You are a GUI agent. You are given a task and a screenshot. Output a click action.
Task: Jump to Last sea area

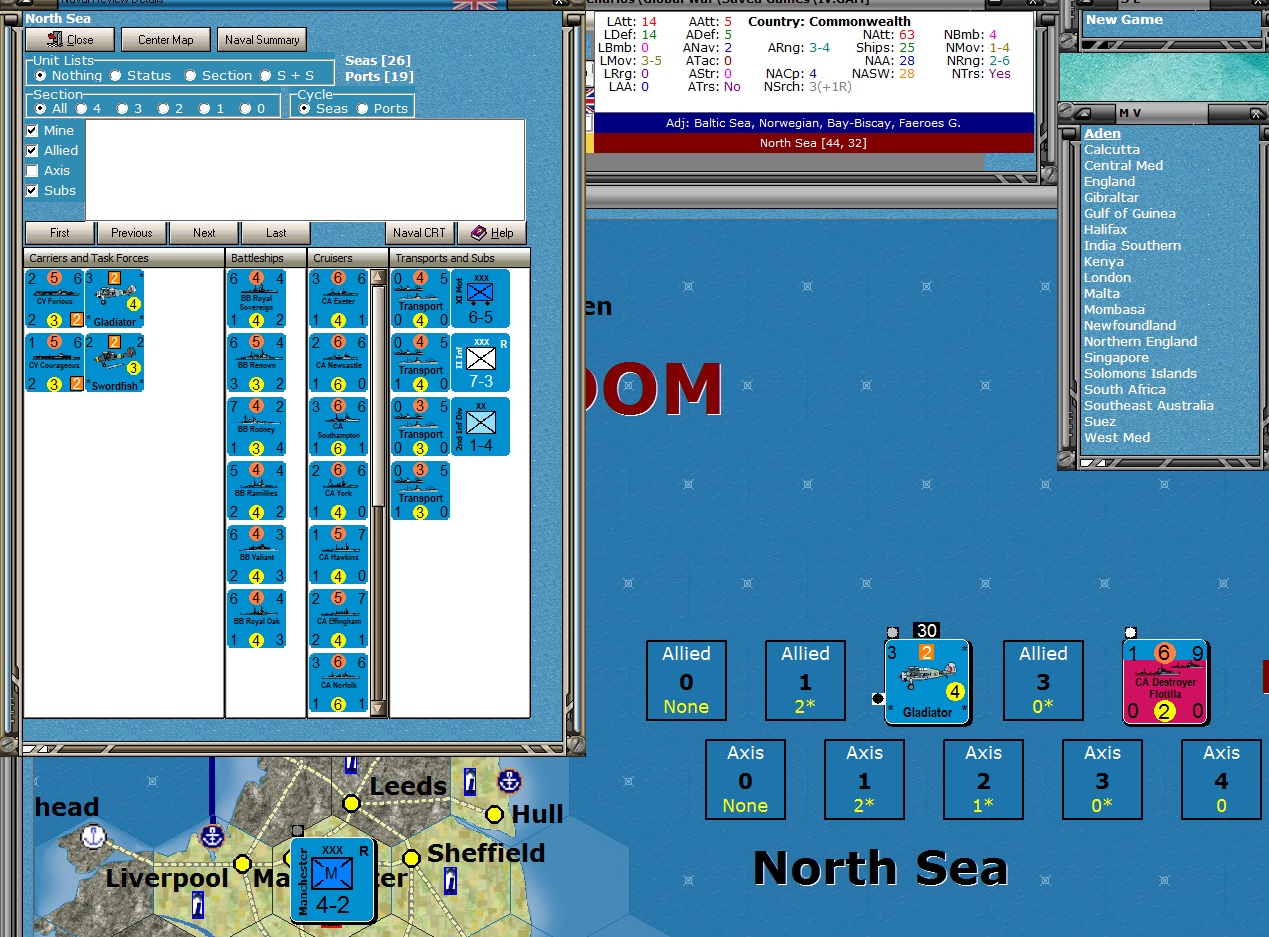(276, 233)
